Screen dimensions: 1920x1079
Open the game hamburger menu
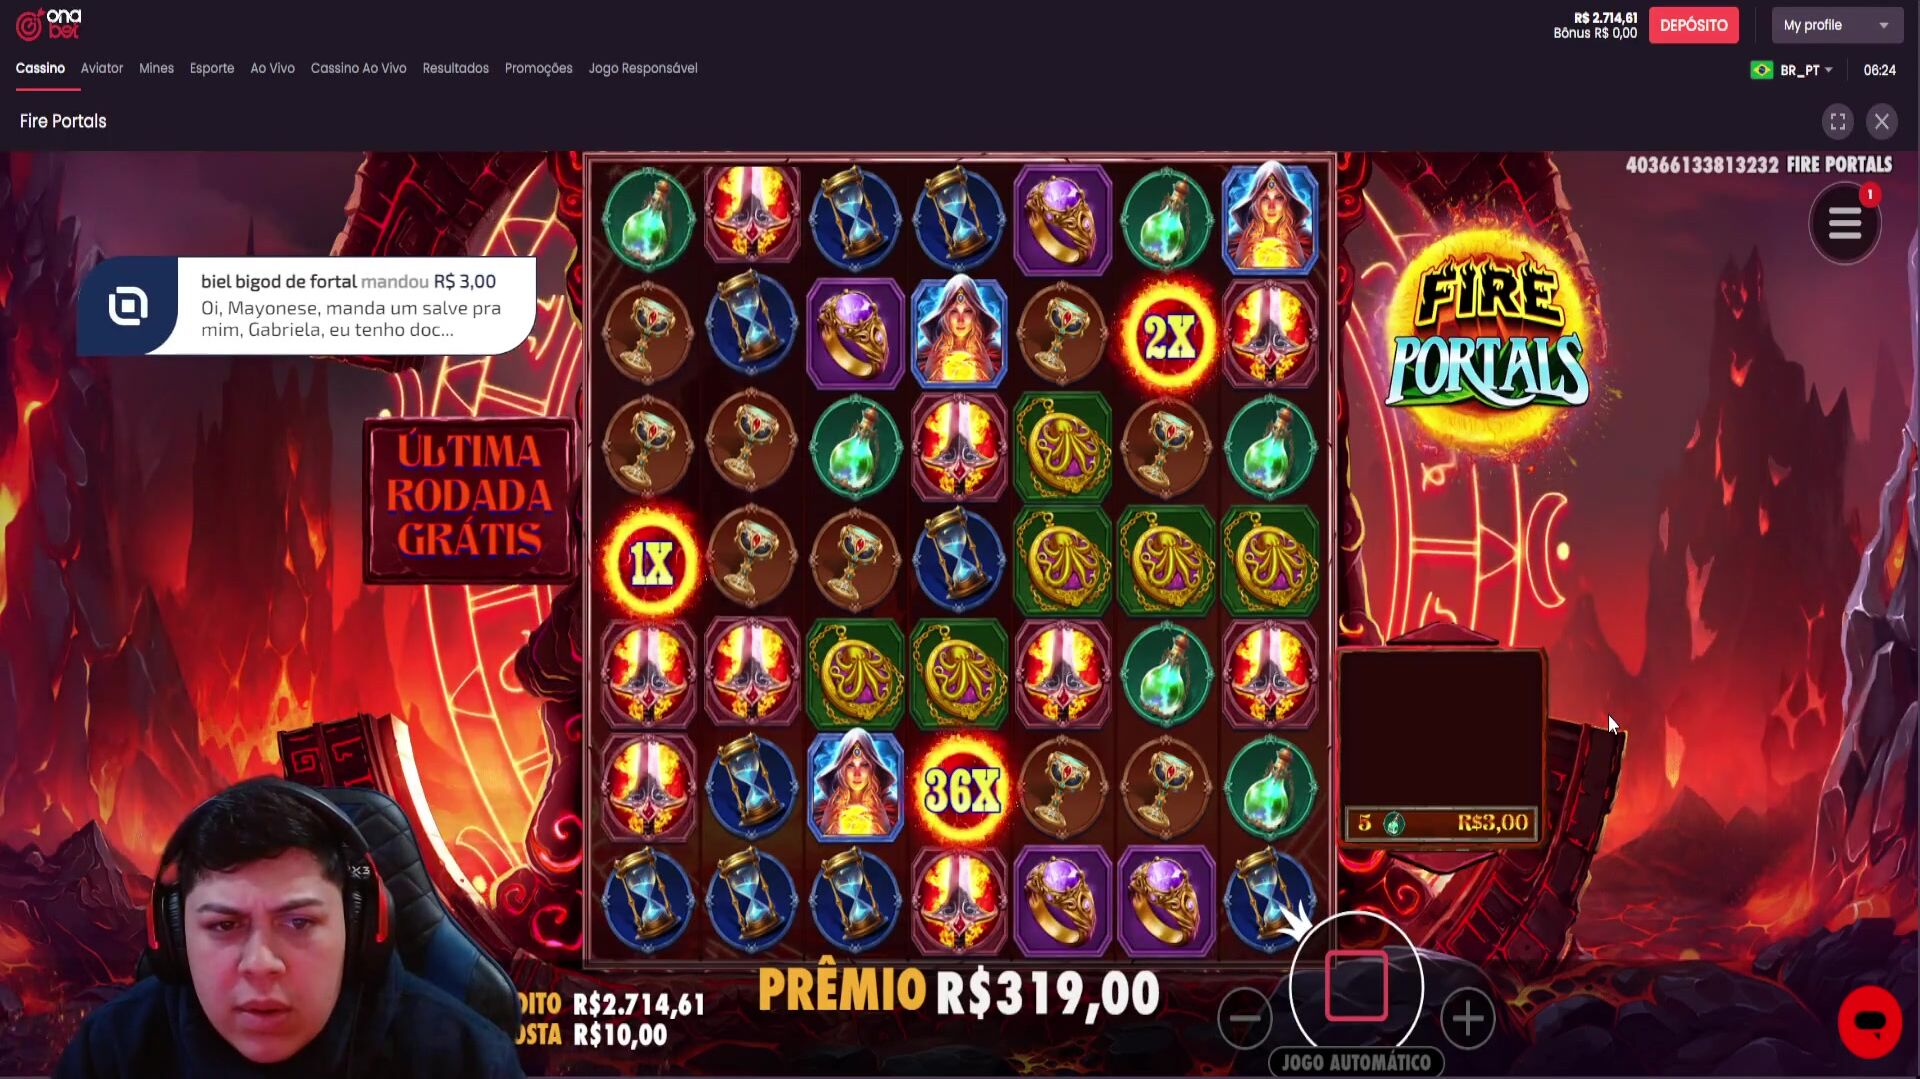[x=1844, y=223]
